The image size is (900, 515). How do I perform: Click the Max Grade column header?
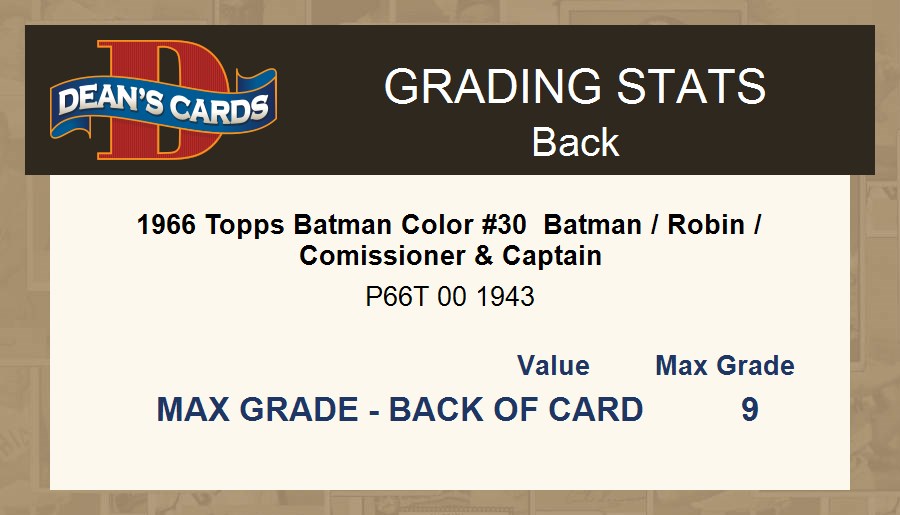click(x=725, y=366)
